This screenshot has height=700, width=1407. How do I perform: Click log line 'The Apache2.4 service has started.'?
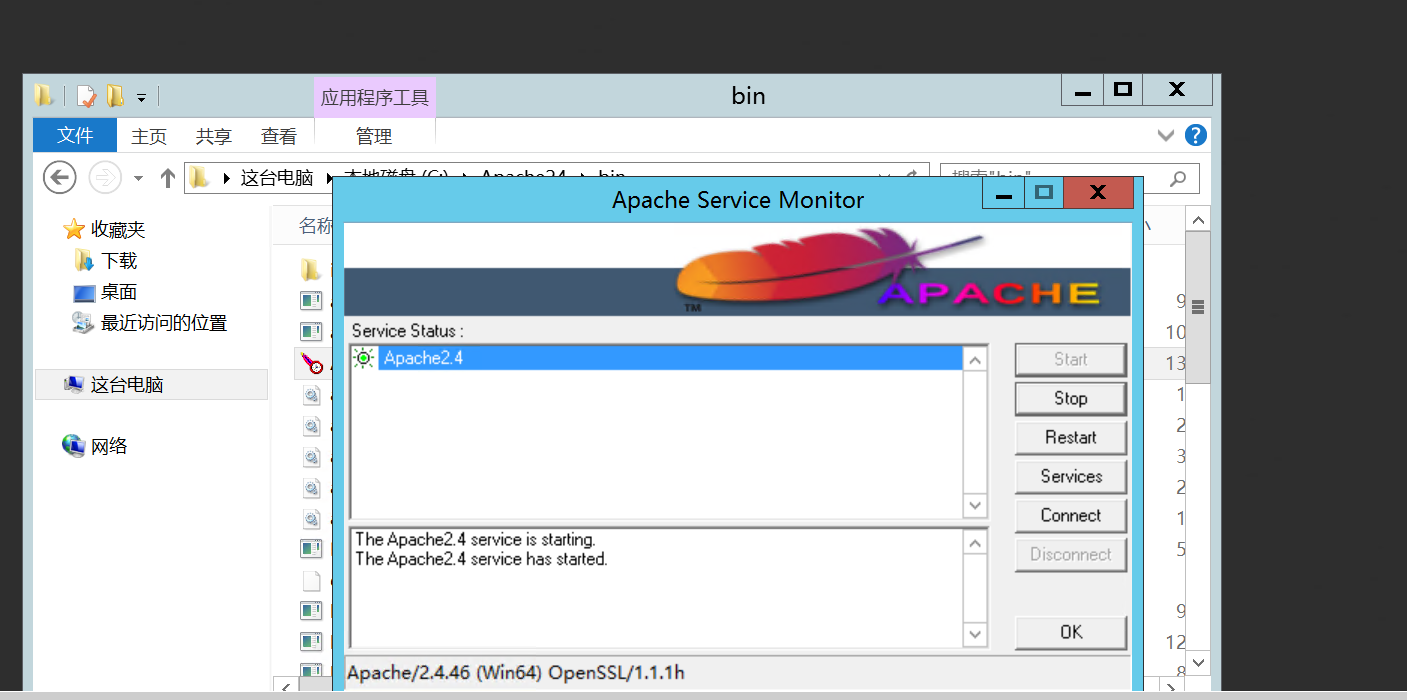(x=481, y=559)
